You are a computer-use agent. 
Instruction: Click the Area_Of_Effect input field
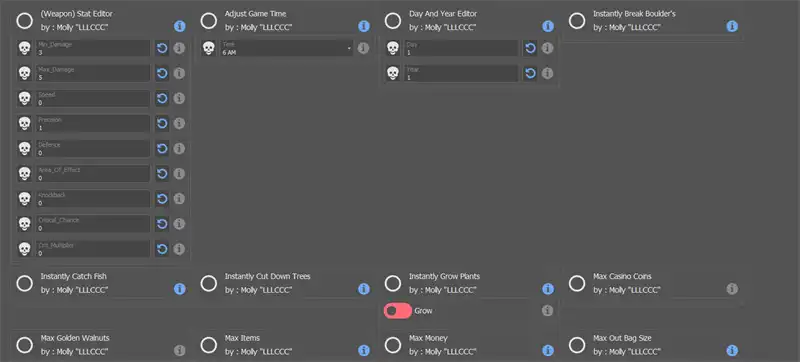(x=93, y=173)
